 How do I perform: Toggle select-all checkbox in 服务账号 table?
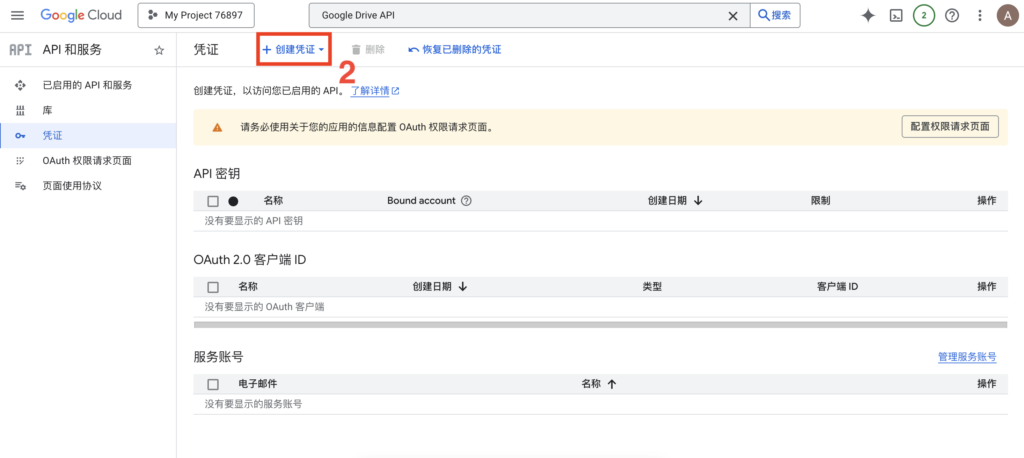click(213, 384)
